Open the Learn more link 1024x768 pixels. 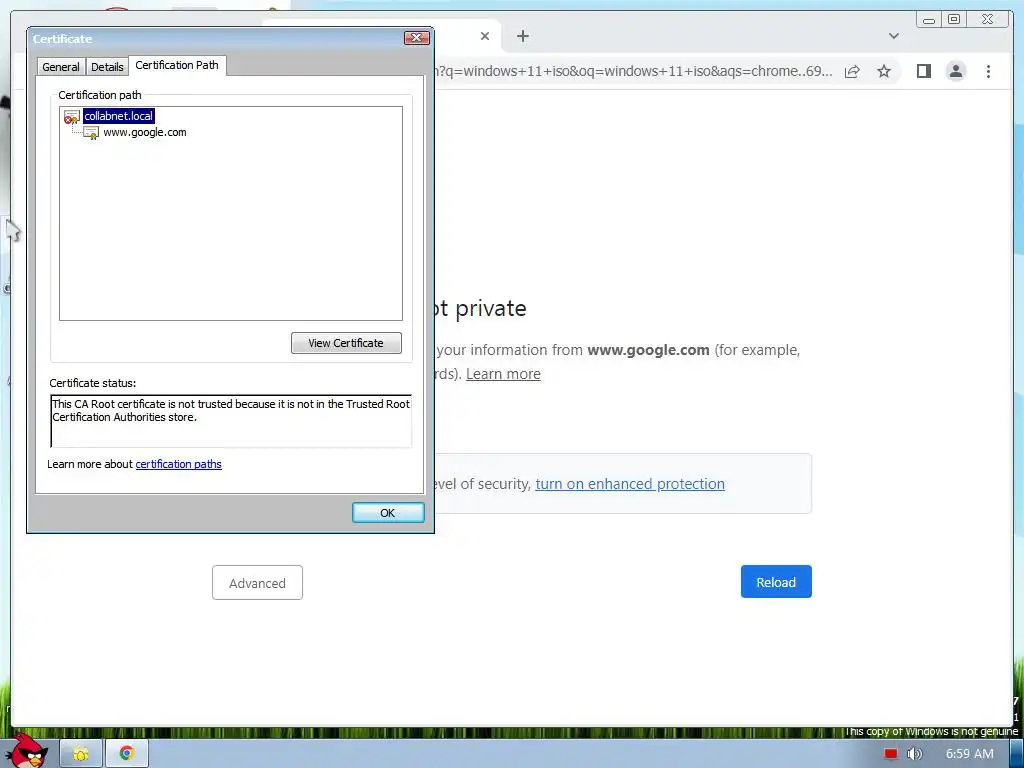coord(503,374)
